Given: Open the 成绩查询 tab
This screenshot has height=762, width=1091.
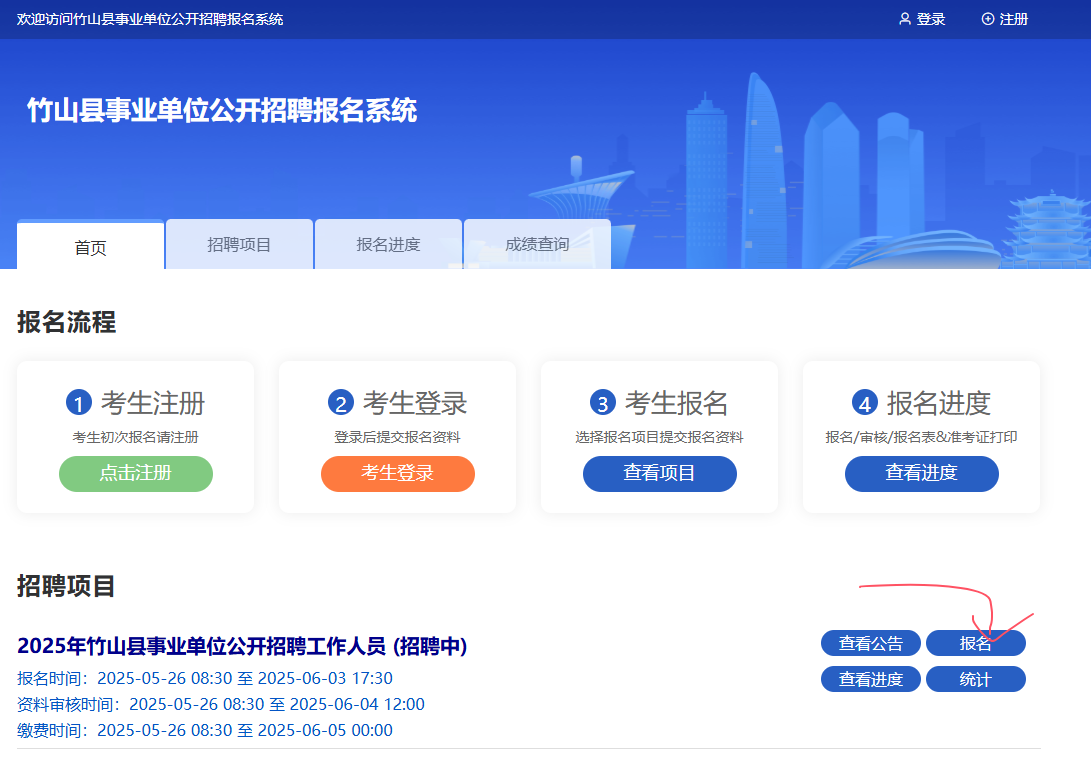Looking at the screenshot, I should tap(537, 244).
